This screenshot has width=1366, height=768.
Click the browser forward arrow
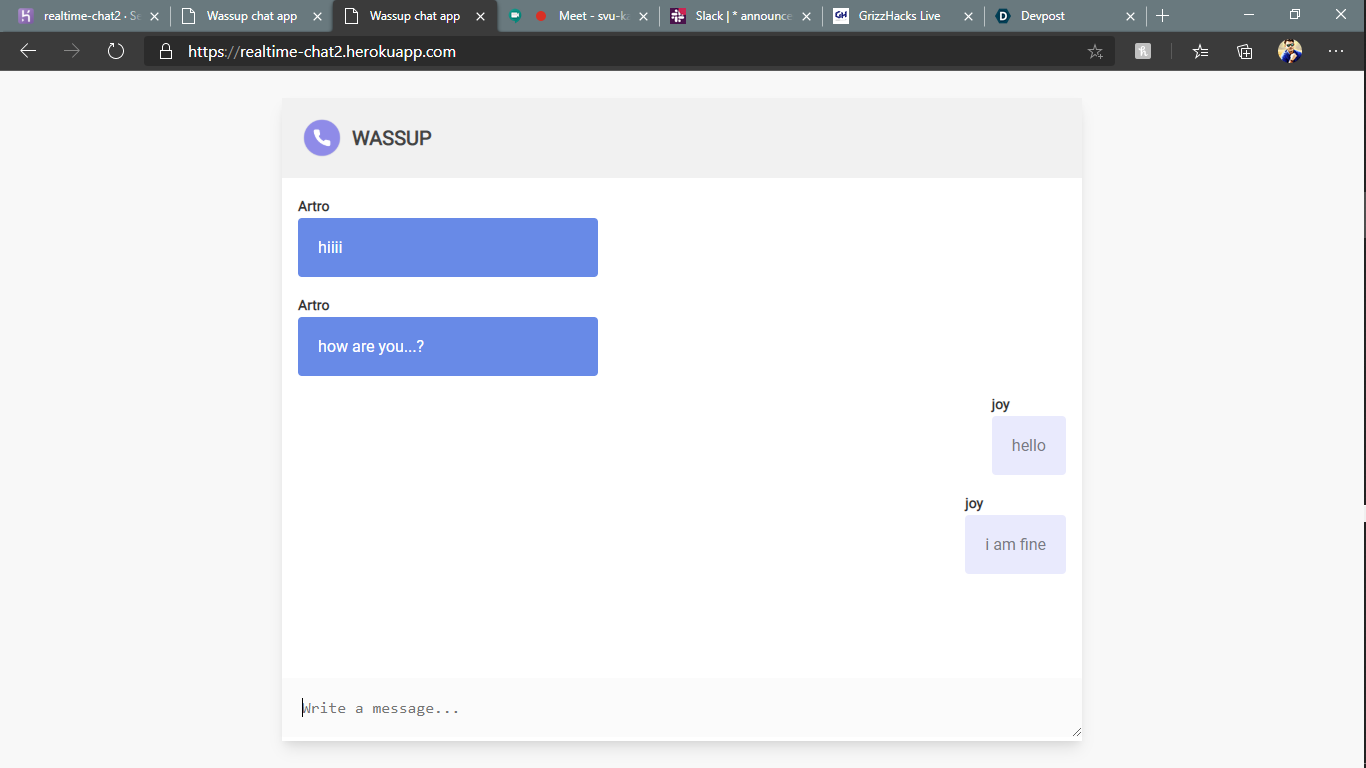point(72,51)
